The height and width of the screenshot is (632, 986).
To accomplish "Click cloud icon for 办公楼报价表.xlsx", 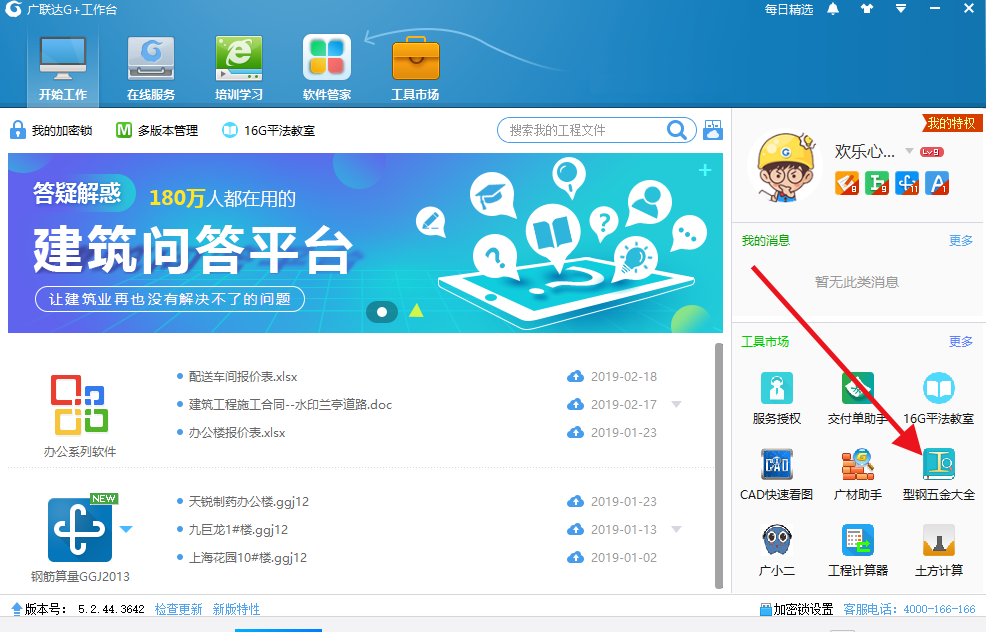I will click(x=575, y=433).
